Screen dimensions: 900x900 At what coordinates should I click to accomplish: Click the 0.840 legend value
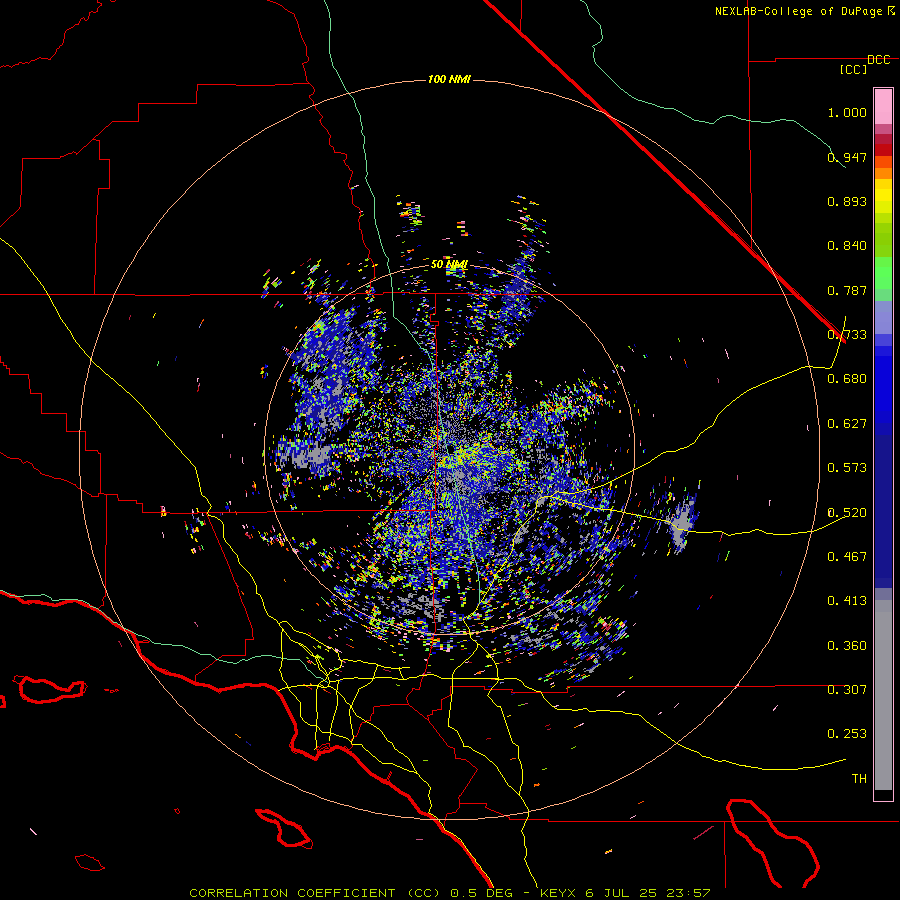coord(847,246)
